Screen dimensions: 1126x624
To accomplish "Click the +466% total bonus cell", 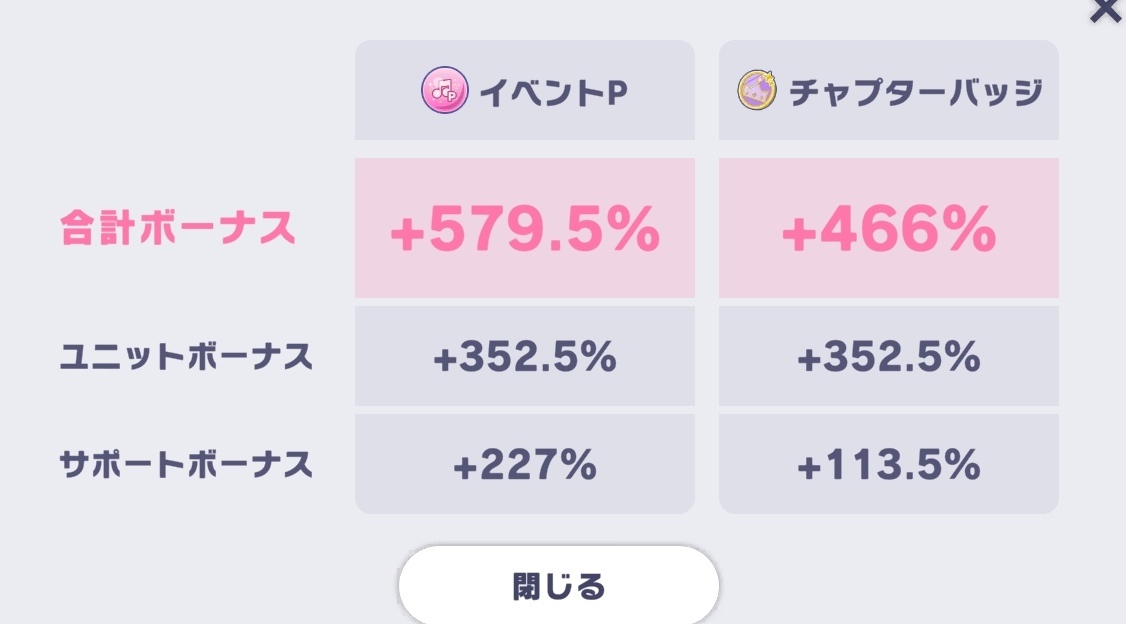I will 889,229.
